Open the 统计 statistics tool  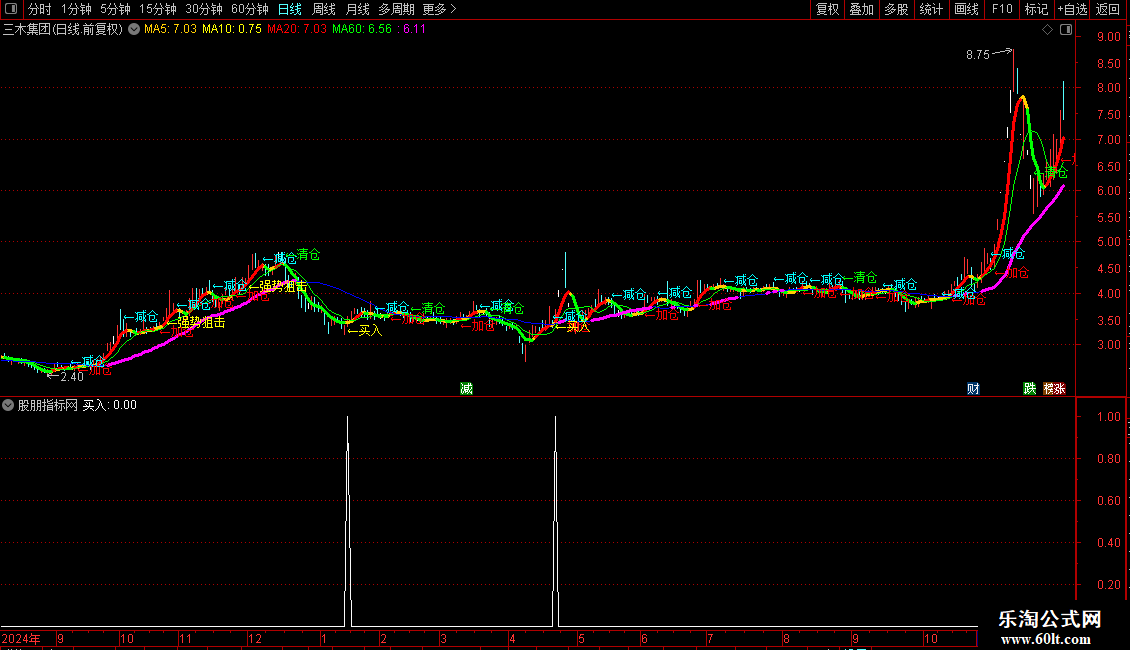931,9
